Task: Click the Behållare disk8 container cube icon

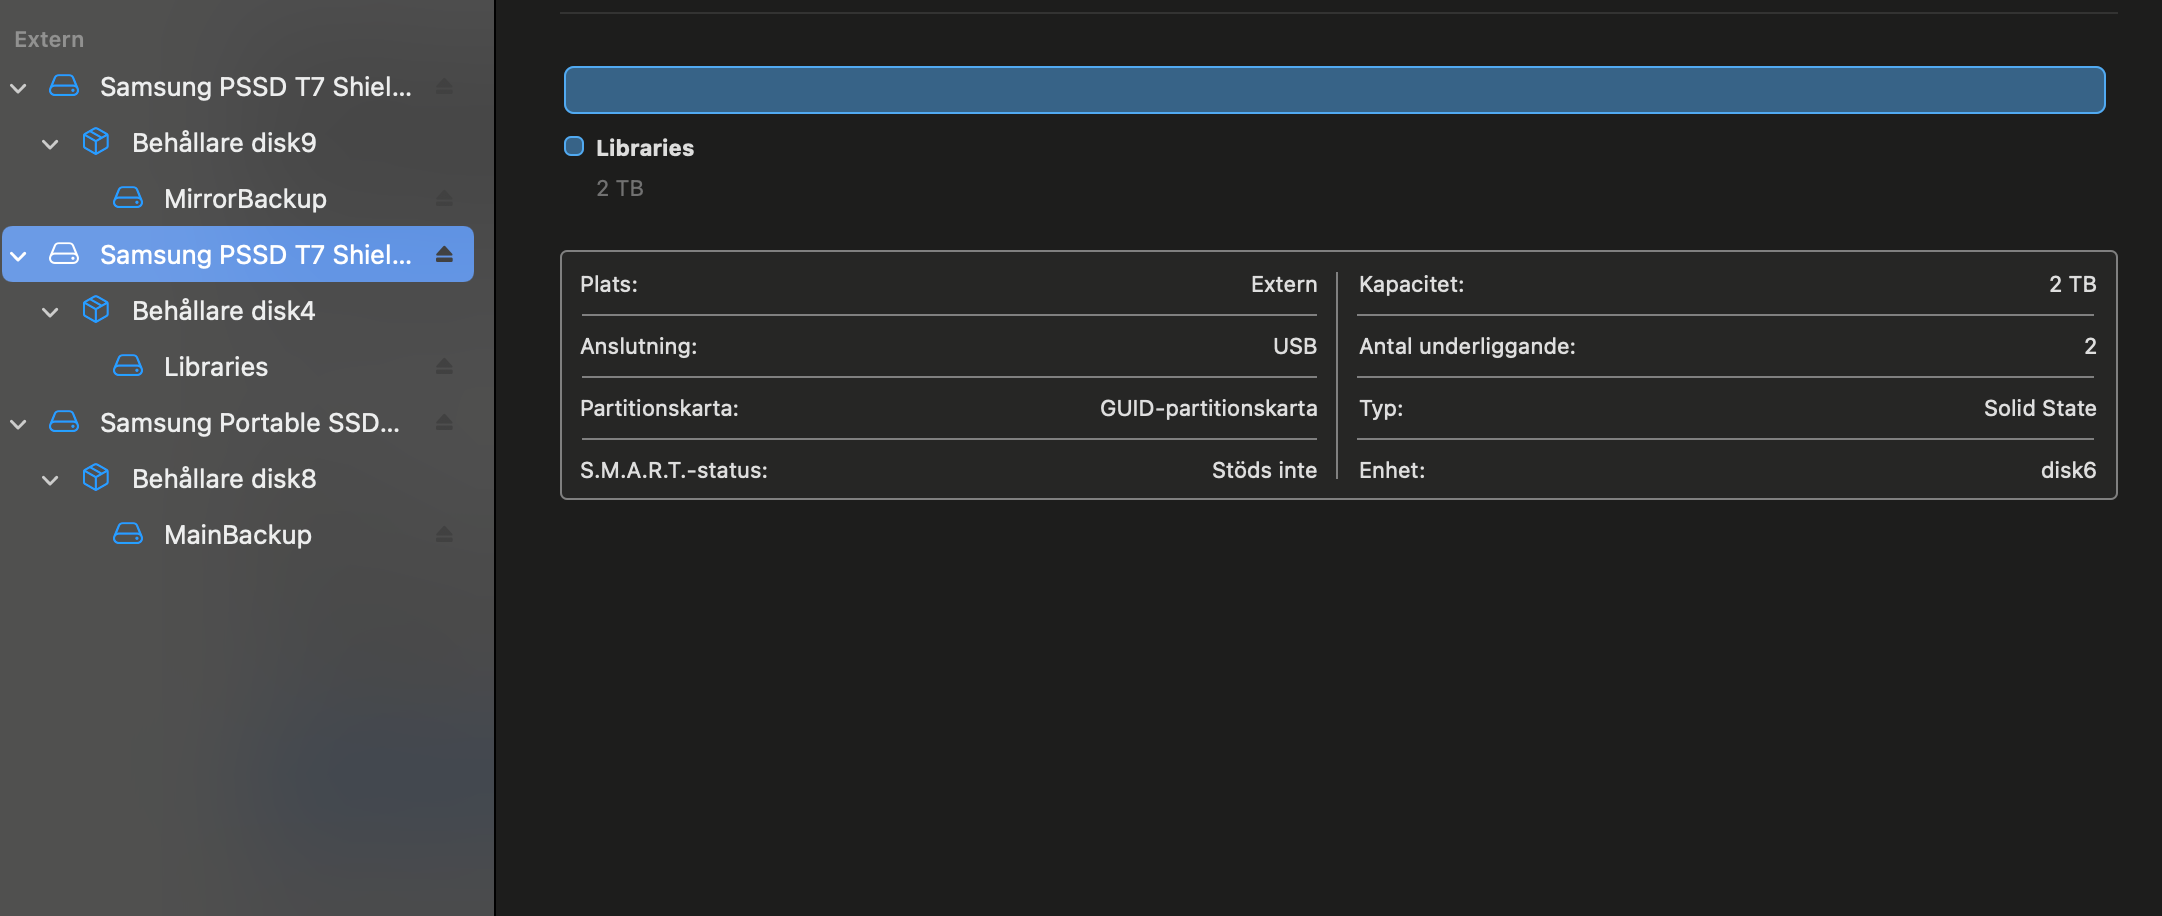Action: [x=96, y=478]
